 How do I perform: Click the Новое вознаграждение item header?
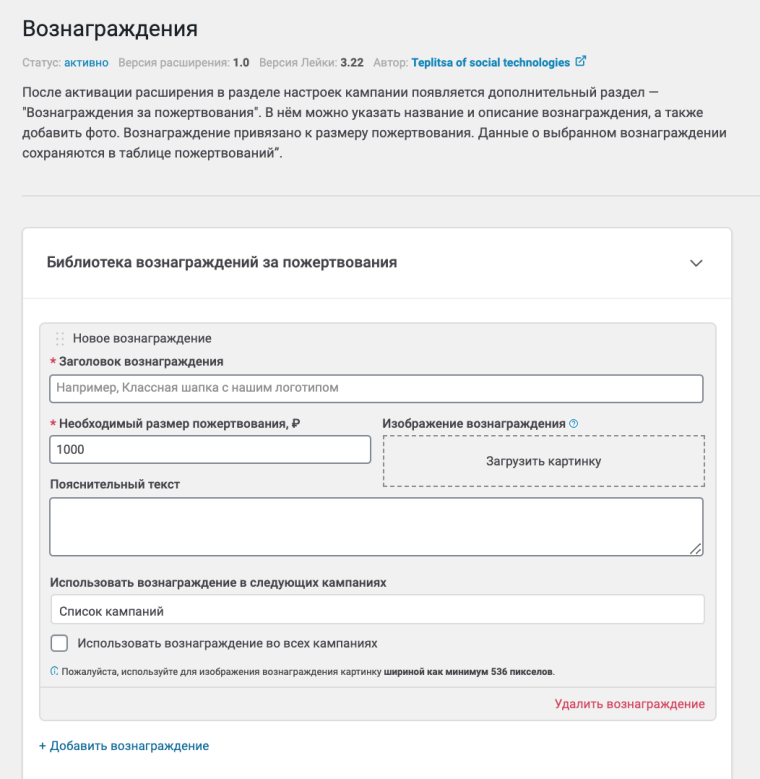142,339
